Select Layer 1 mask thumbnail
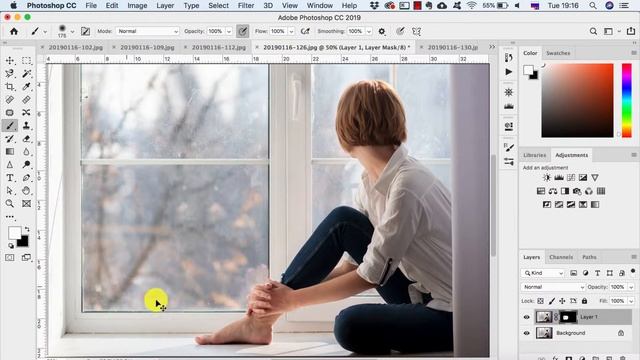The height and width of the screenshot is (360, 640). [568, 317]
